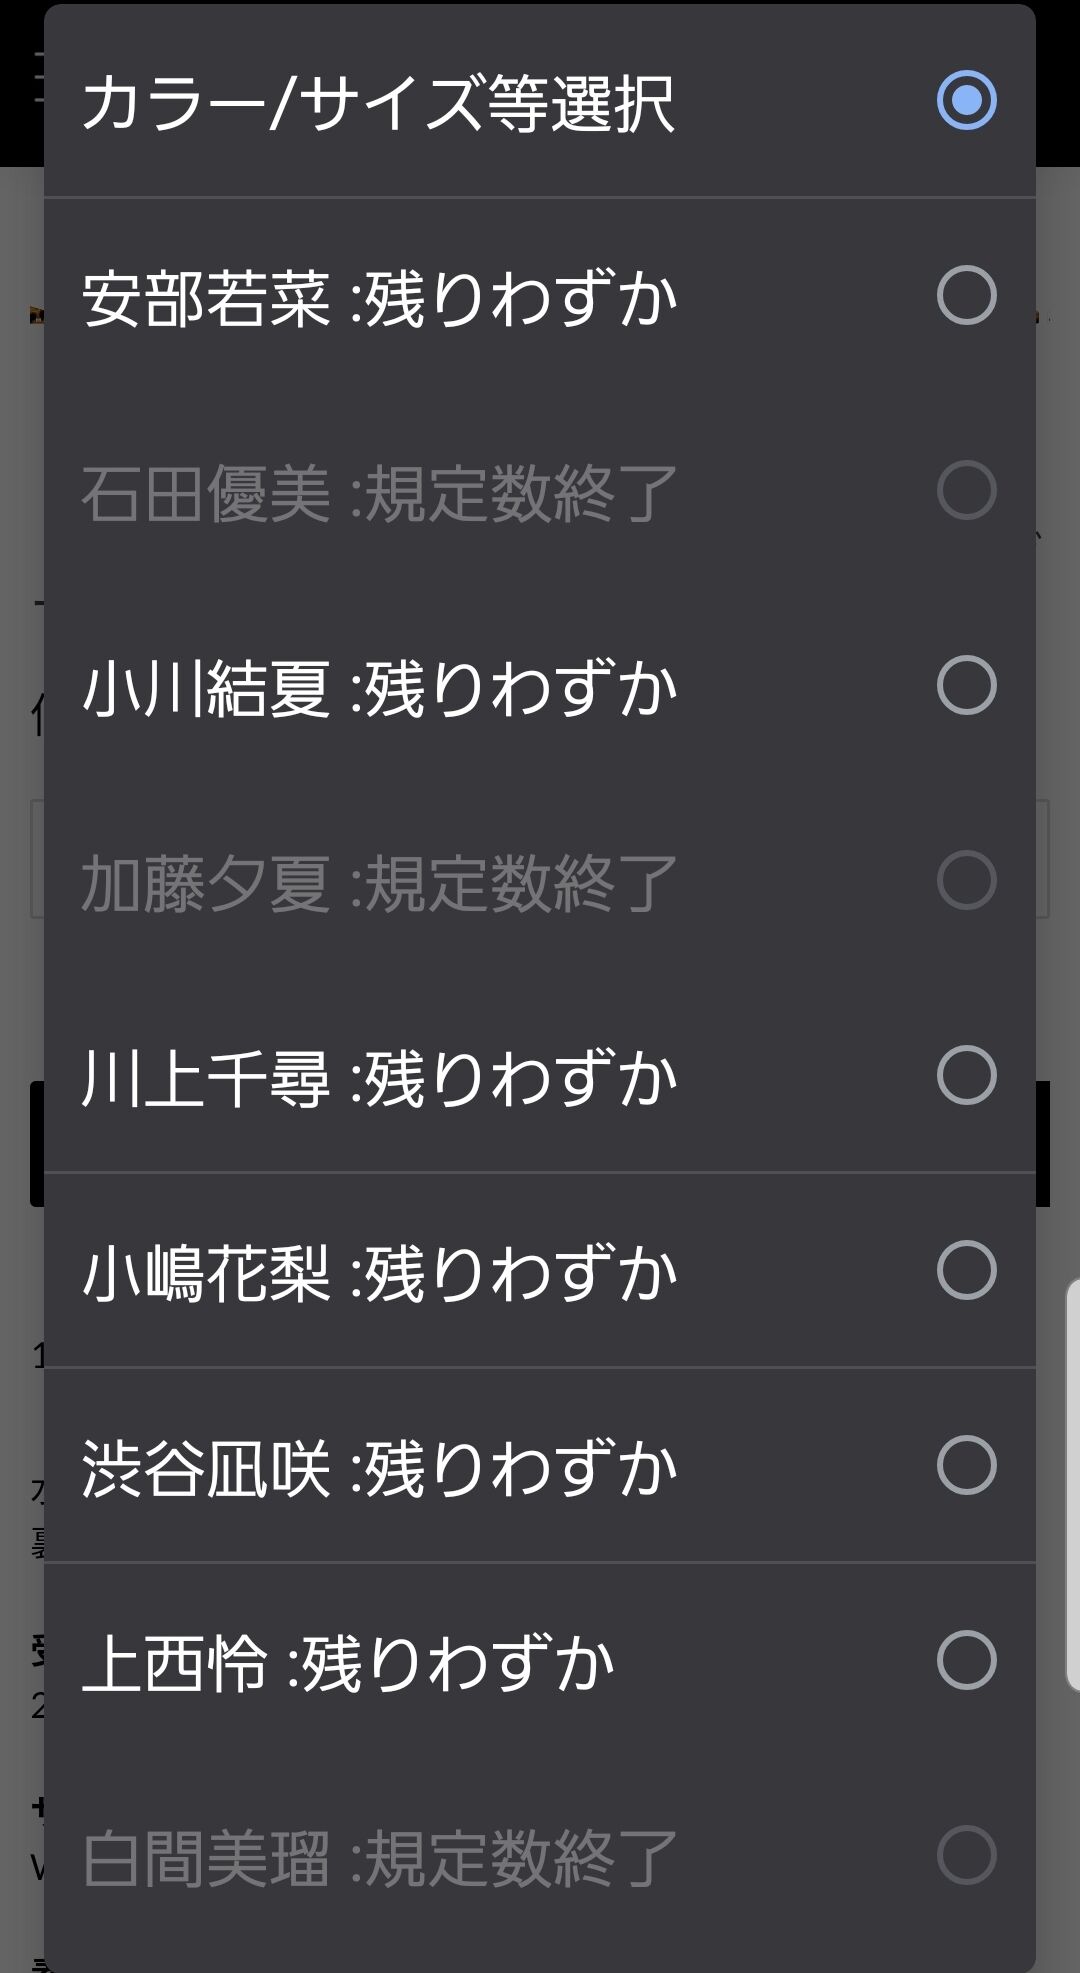Screen dimensions: 1080x1973
Task: Click the disabled 石田優美 radio button
Action: pos(966,490)
